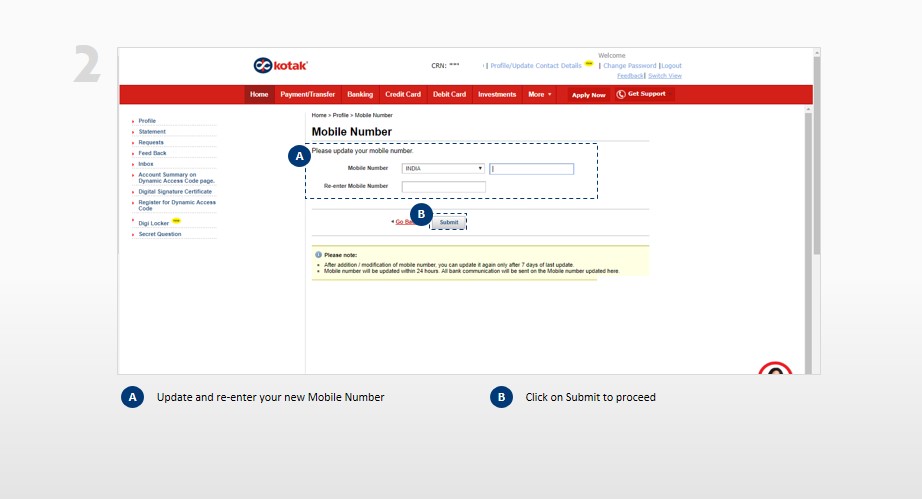The width and height of the screenshot is (922, 499).
Task: Click the Please note info icon
Action: point(318,255)
